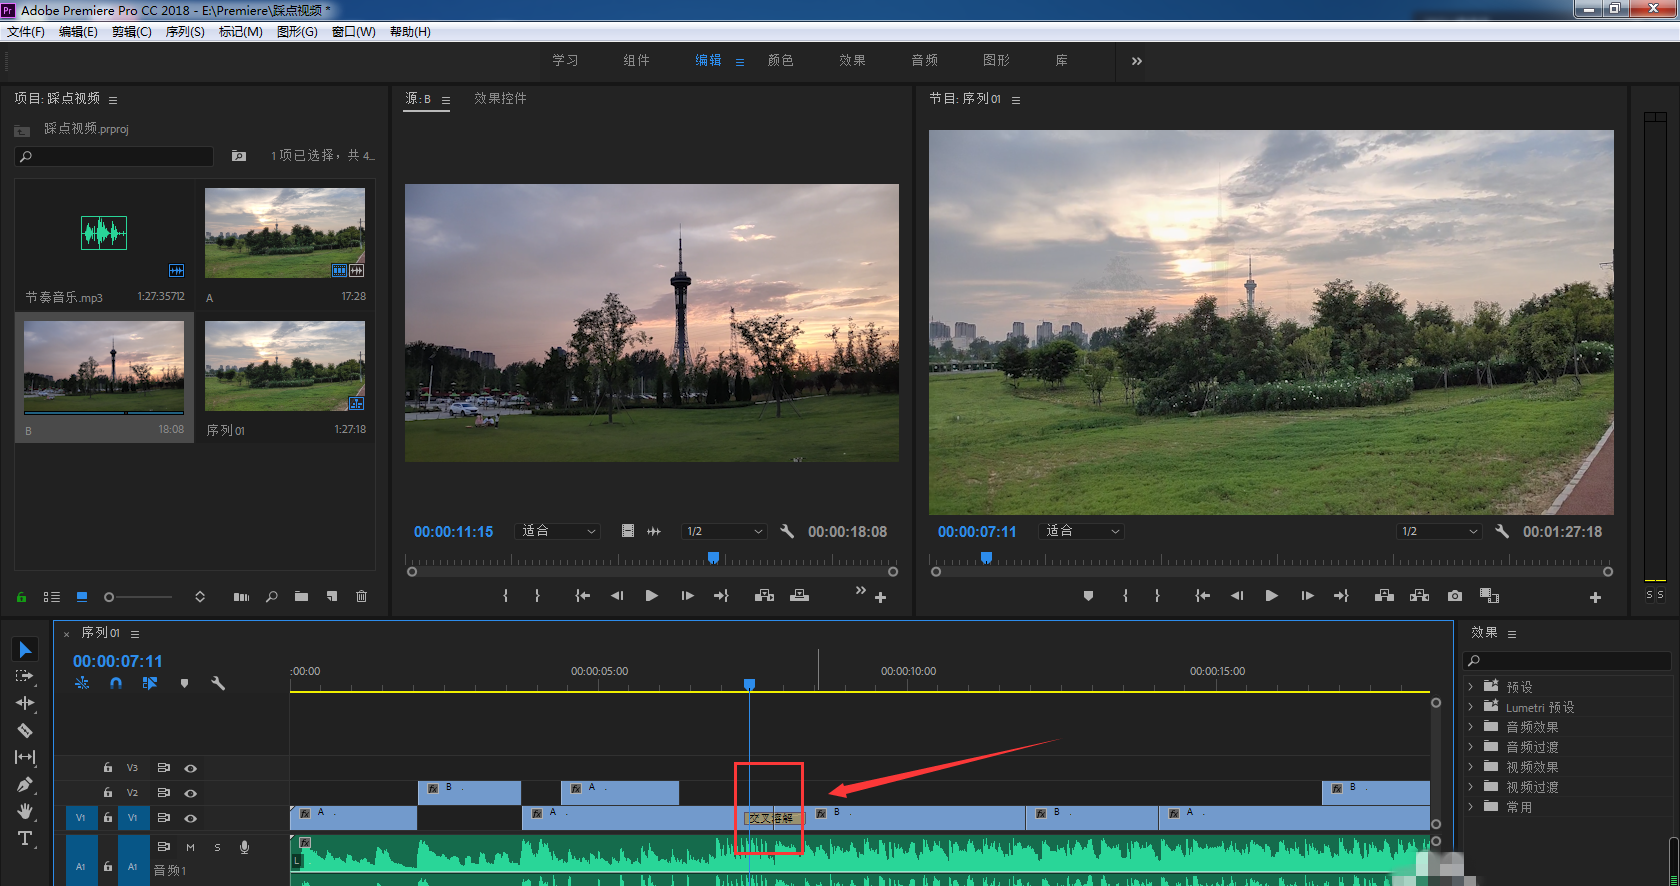This screenshot has width=1680, height=886.
Task: Open program monitor 1/2 resolution dropdown
Action: [1439, 531]
